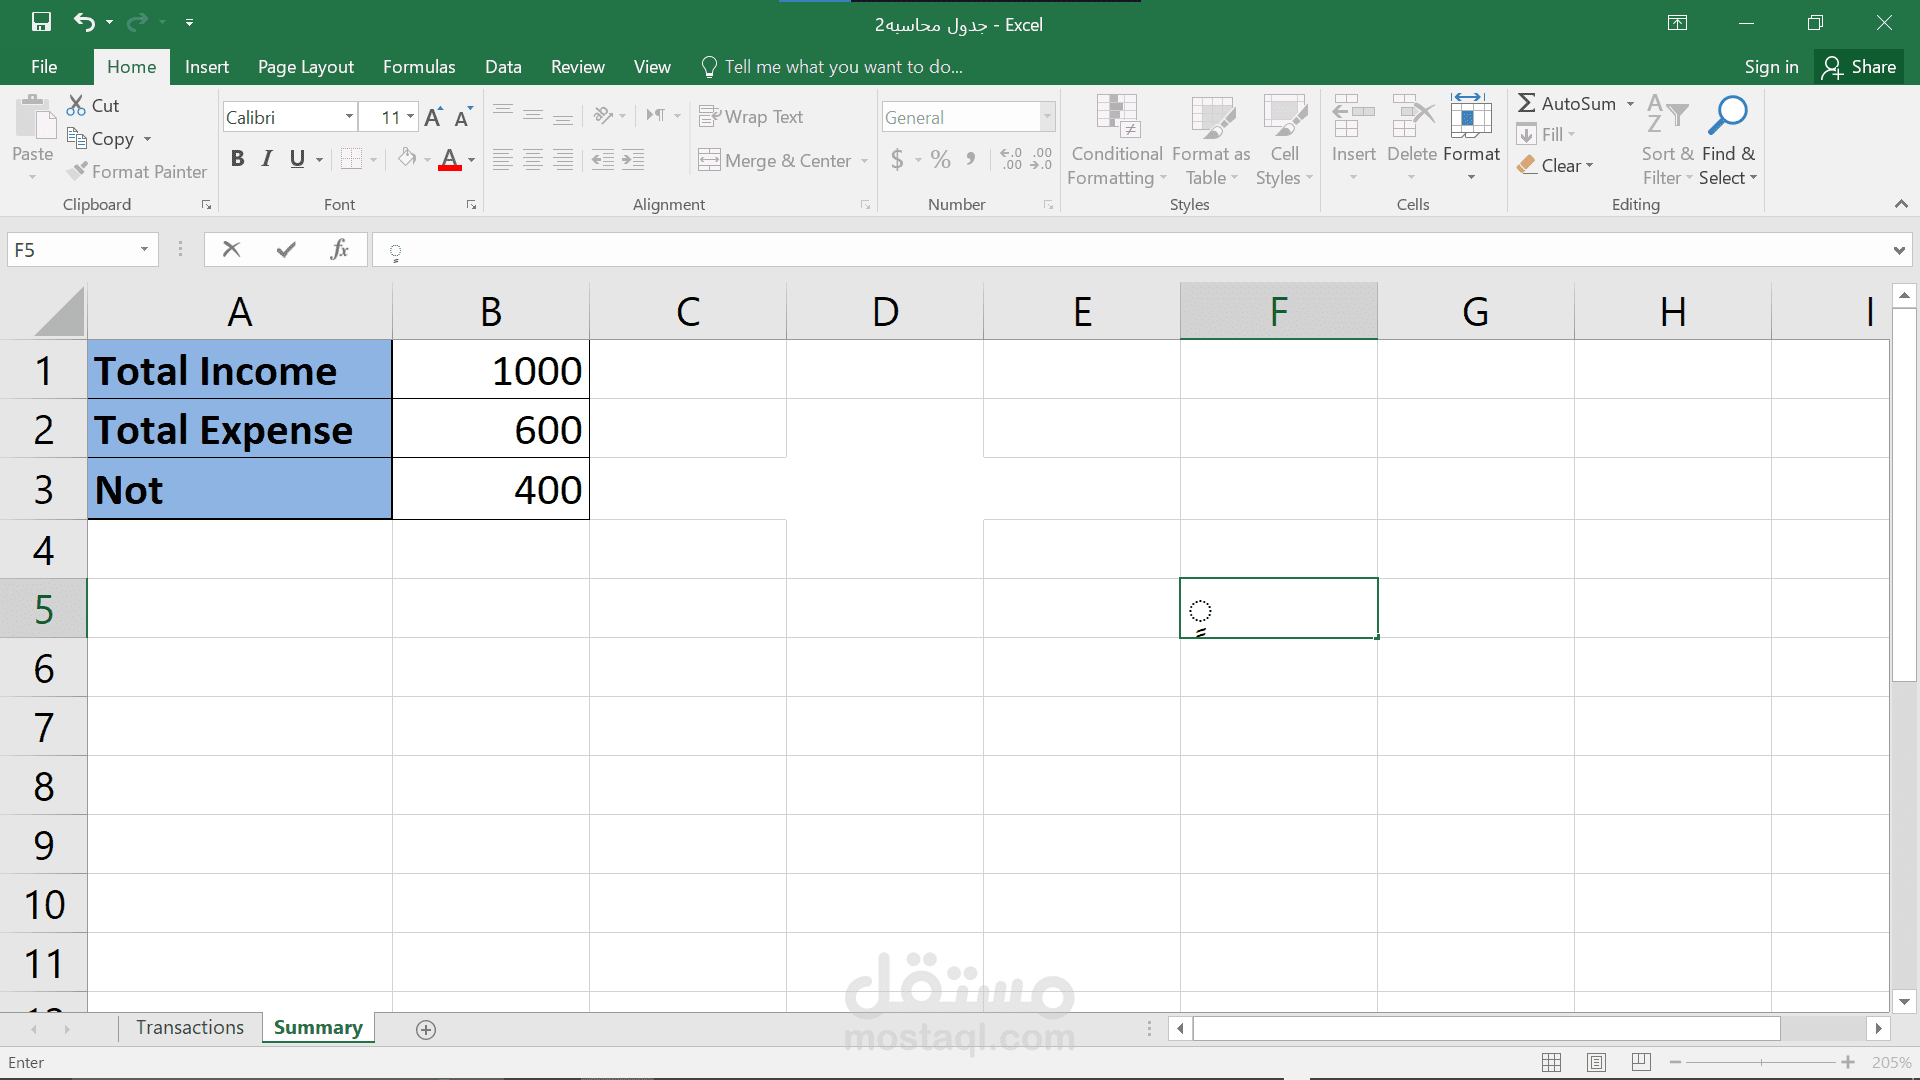Click the Percent Style icon
1920x1080 pixels.
(x=940, y=160)
